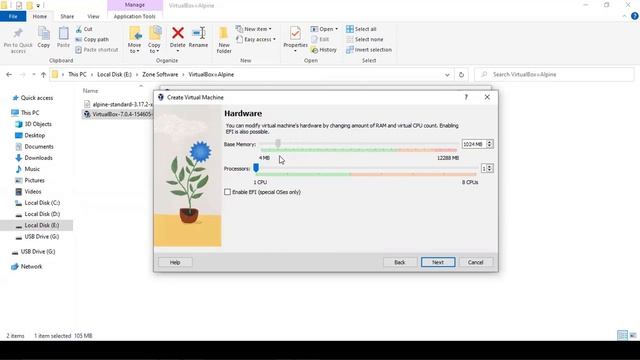Select Local Disk (D:) in sidebar
The height and width of the screenshot is (360, 640).
(x=42, y=214)
